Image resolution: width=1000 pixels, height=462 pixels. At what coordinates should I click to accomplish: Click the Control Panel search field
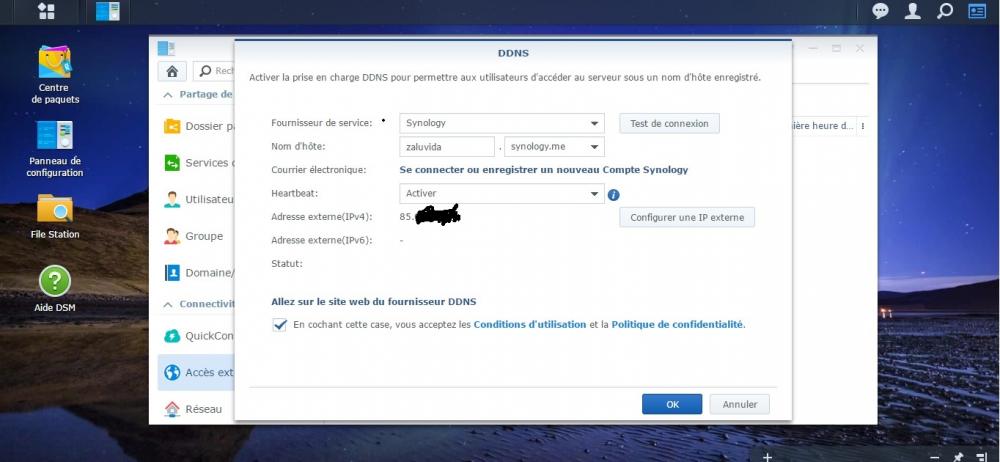click(214, 71)
